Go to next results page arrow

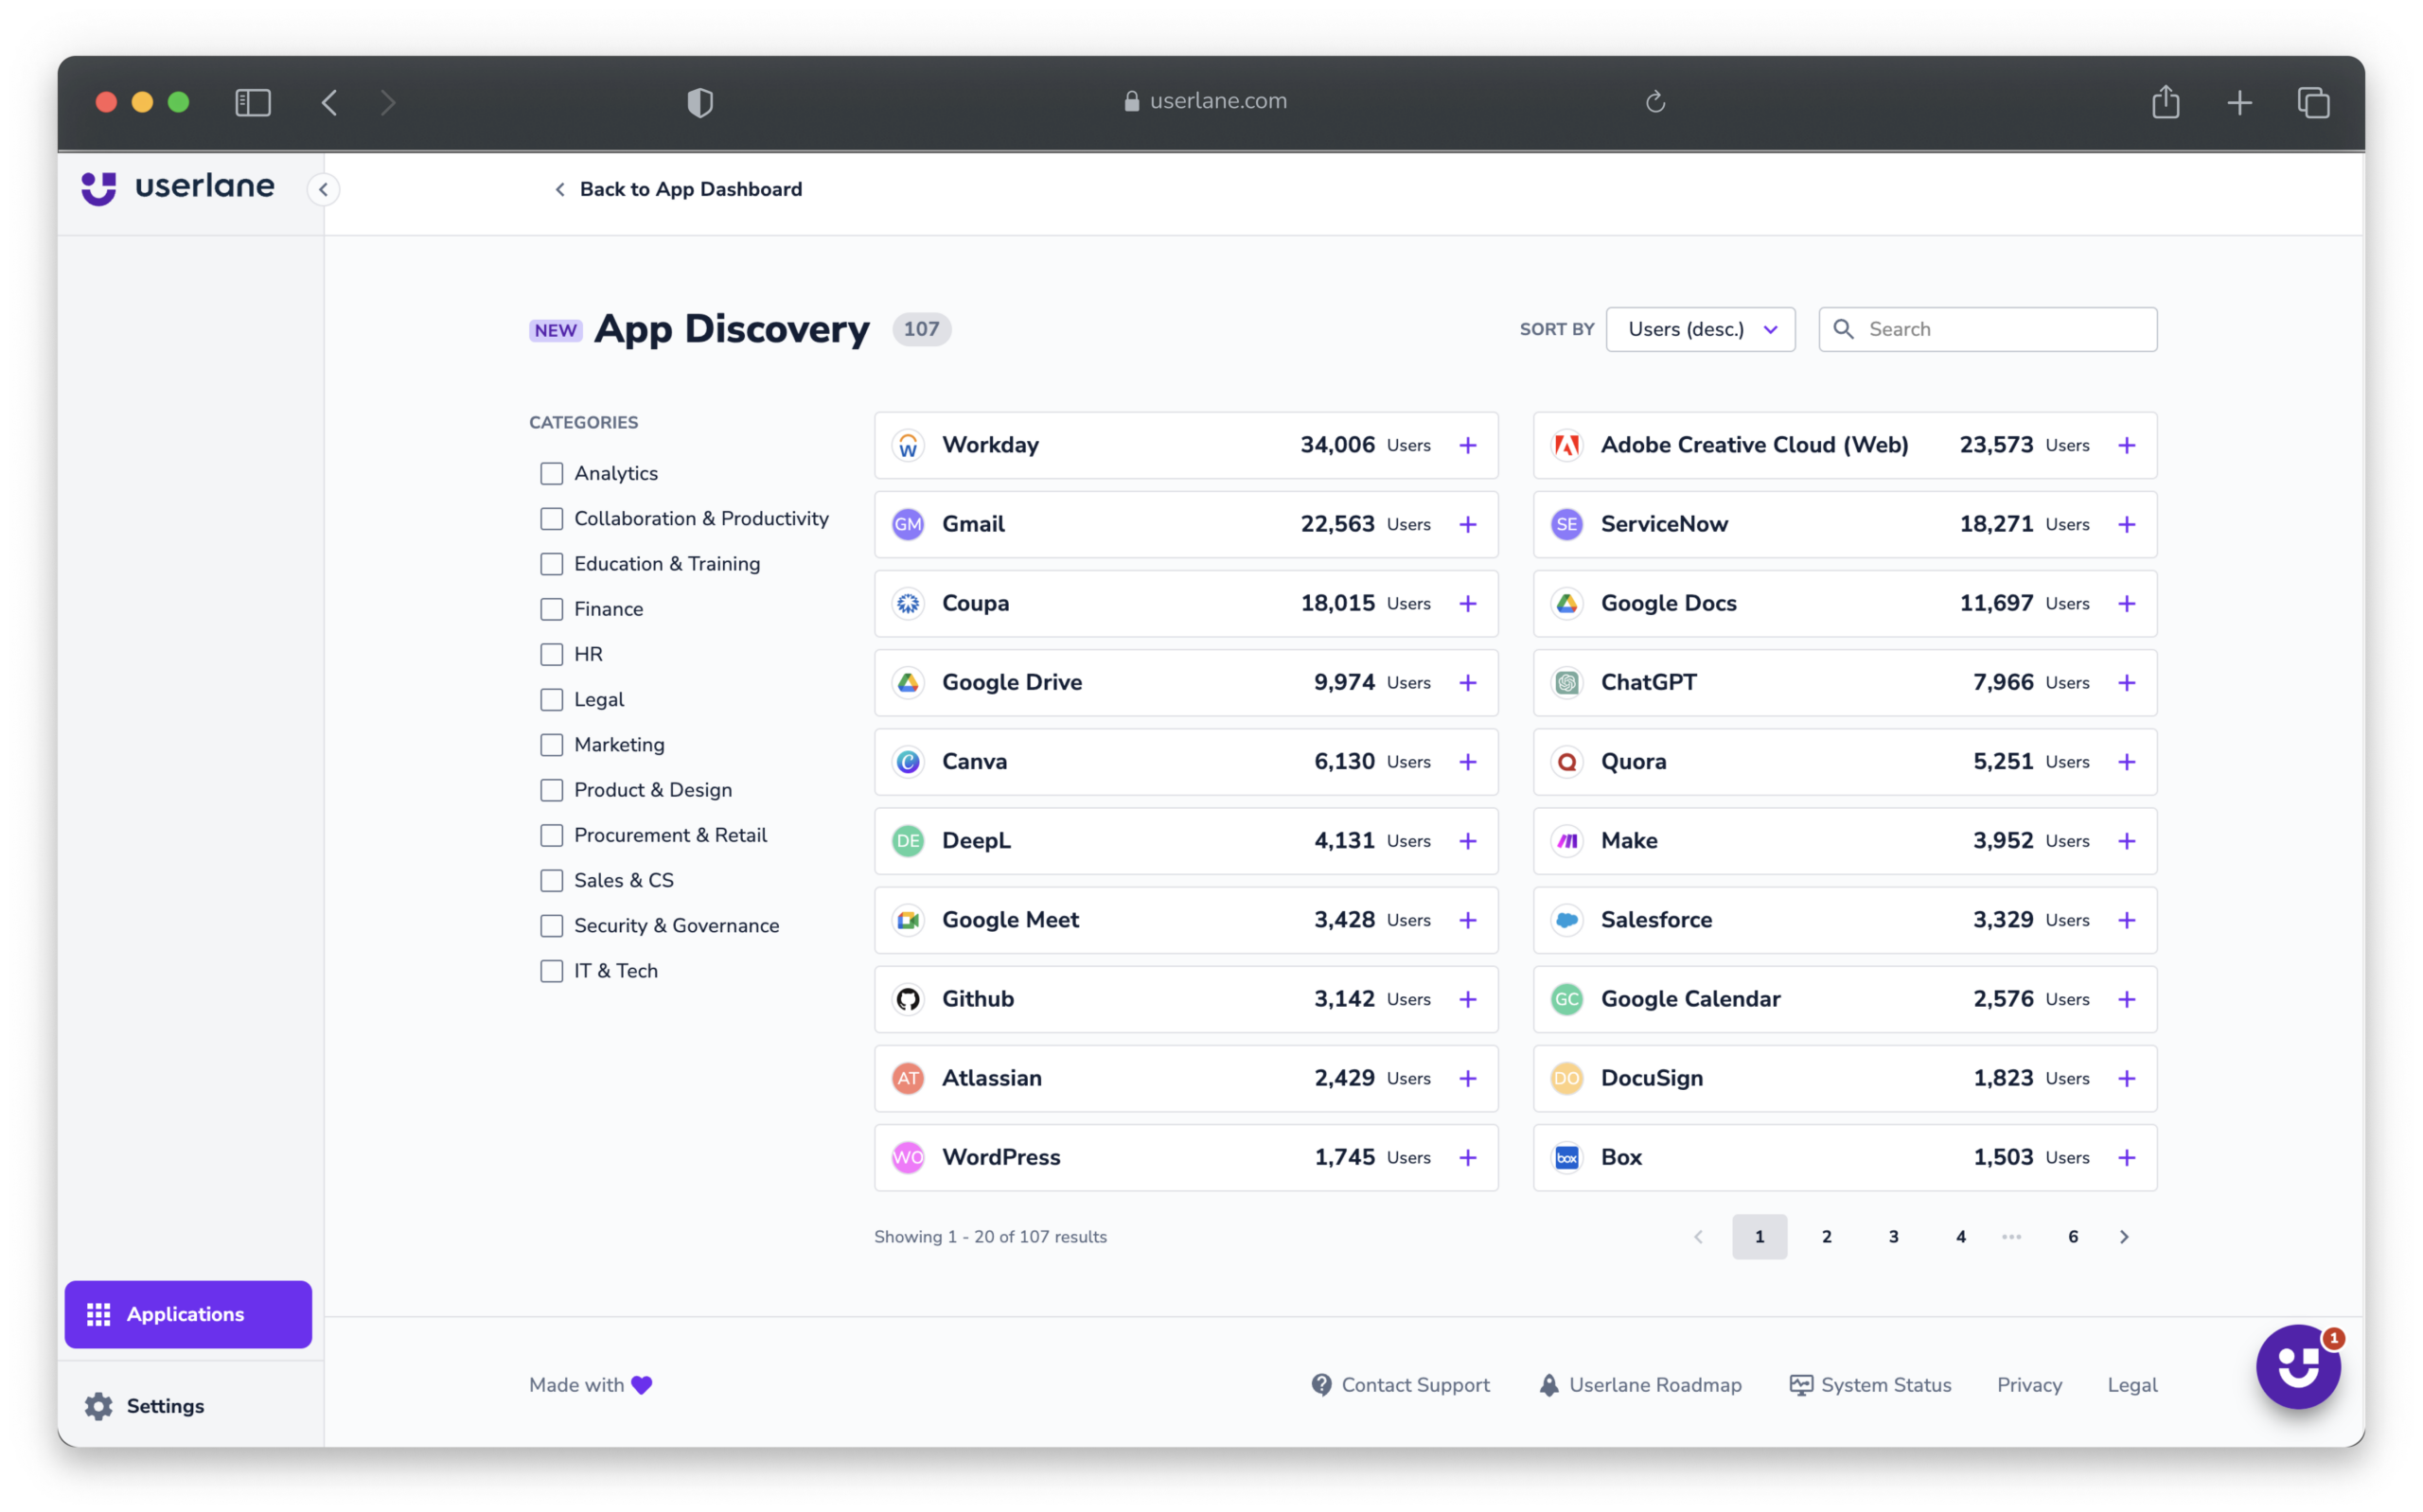click(2124, 1237)
